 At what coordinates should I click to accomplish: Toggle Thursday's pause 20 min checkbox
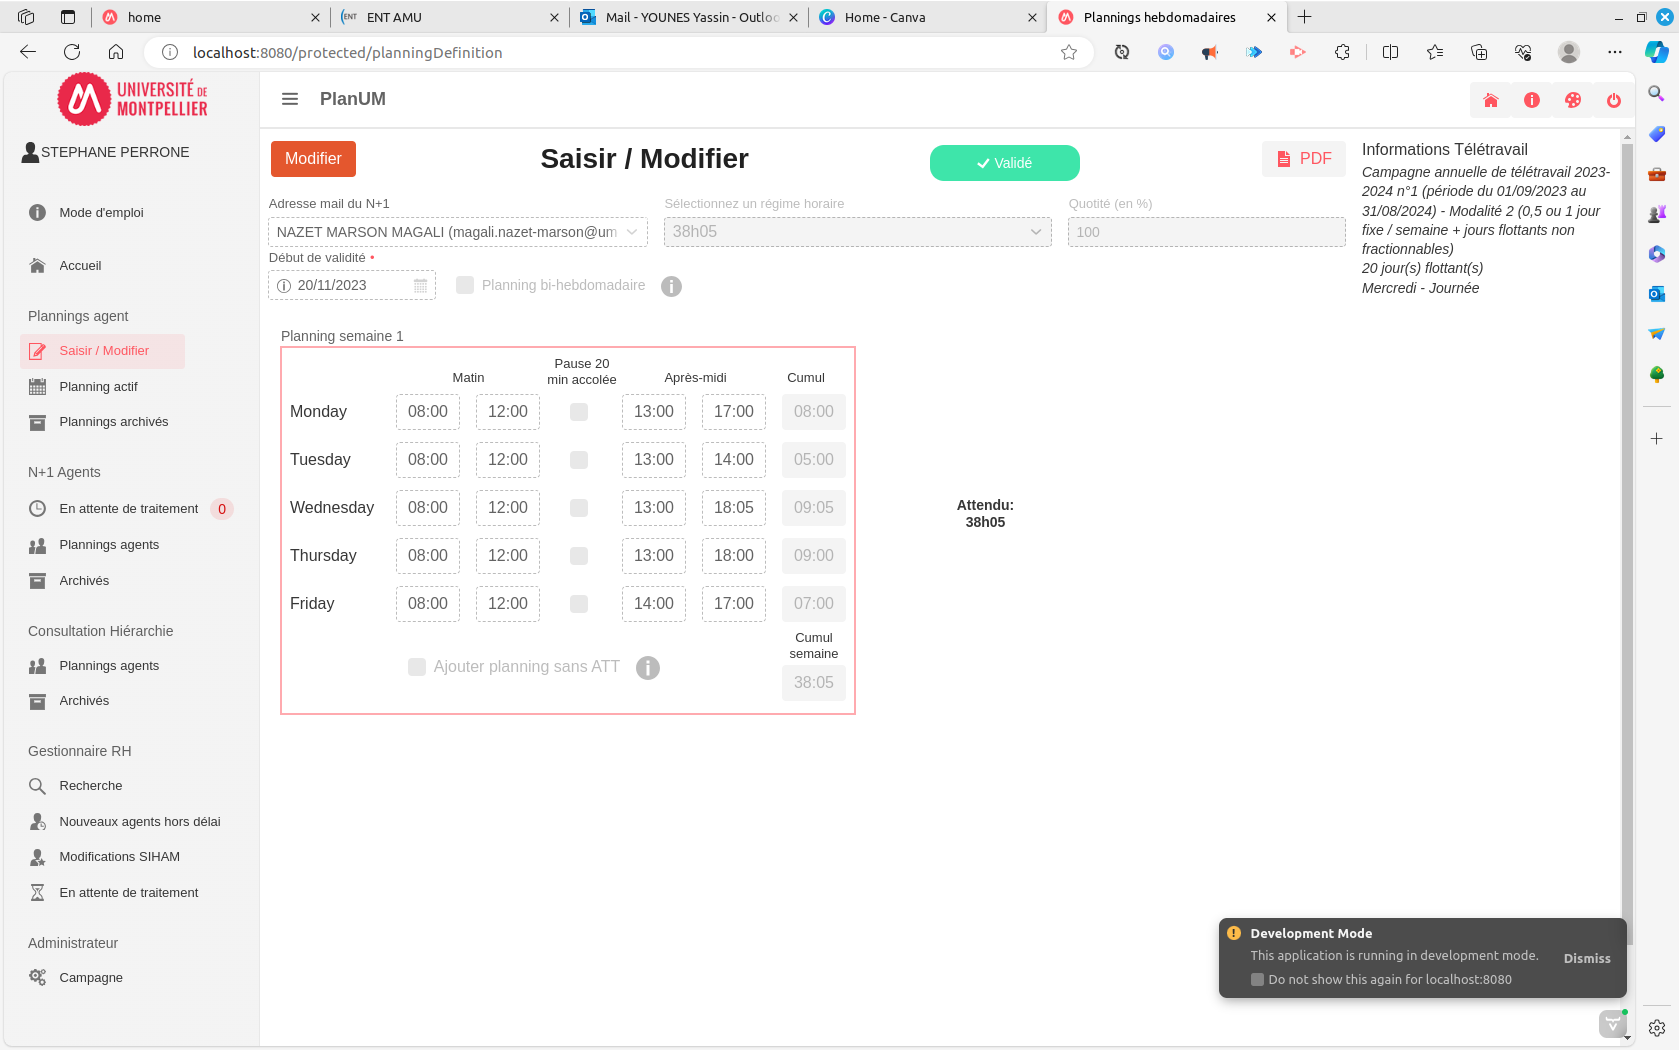579,556
